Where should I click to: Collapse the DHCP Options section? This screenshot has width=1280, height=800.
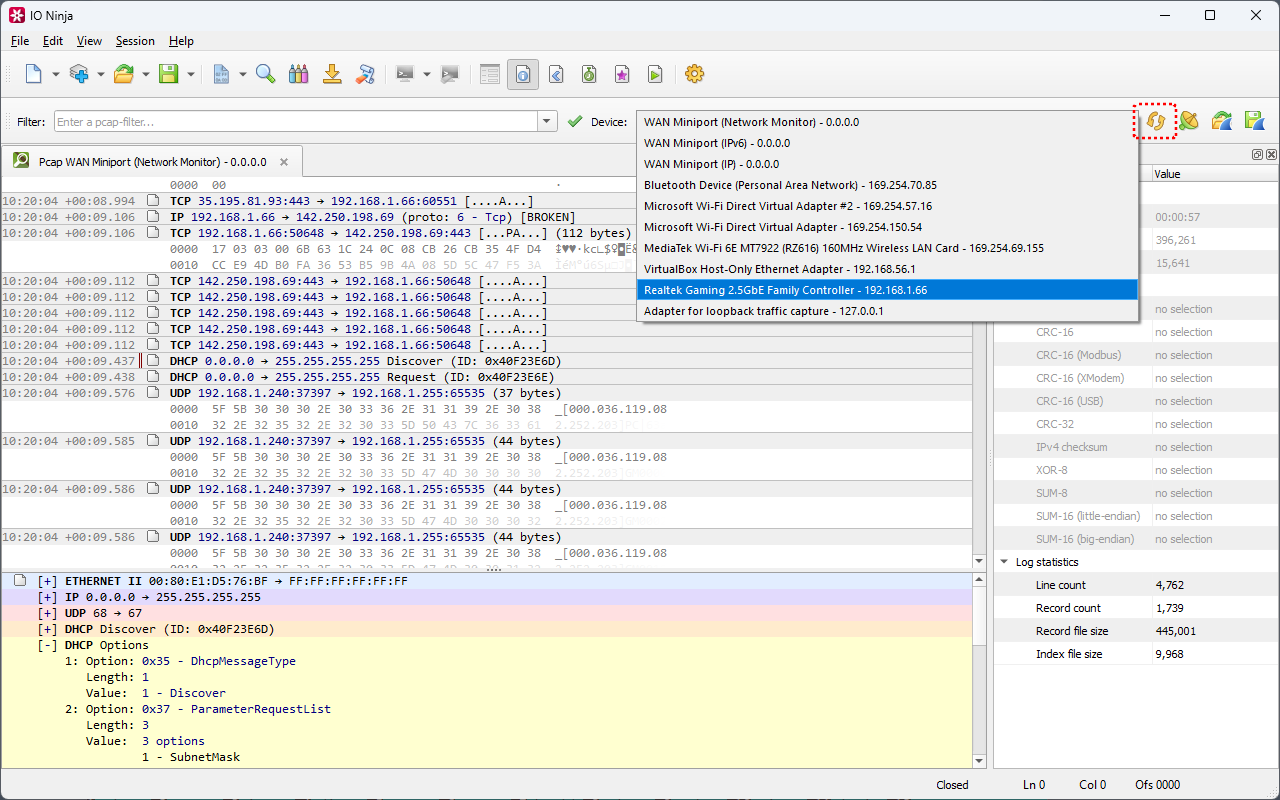[x=47, y=645]
